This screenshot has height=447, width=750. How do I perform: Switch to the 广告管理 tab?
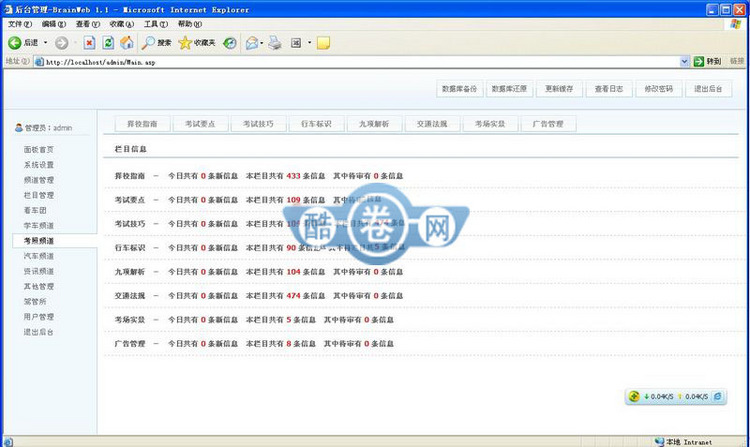(548, 124)
